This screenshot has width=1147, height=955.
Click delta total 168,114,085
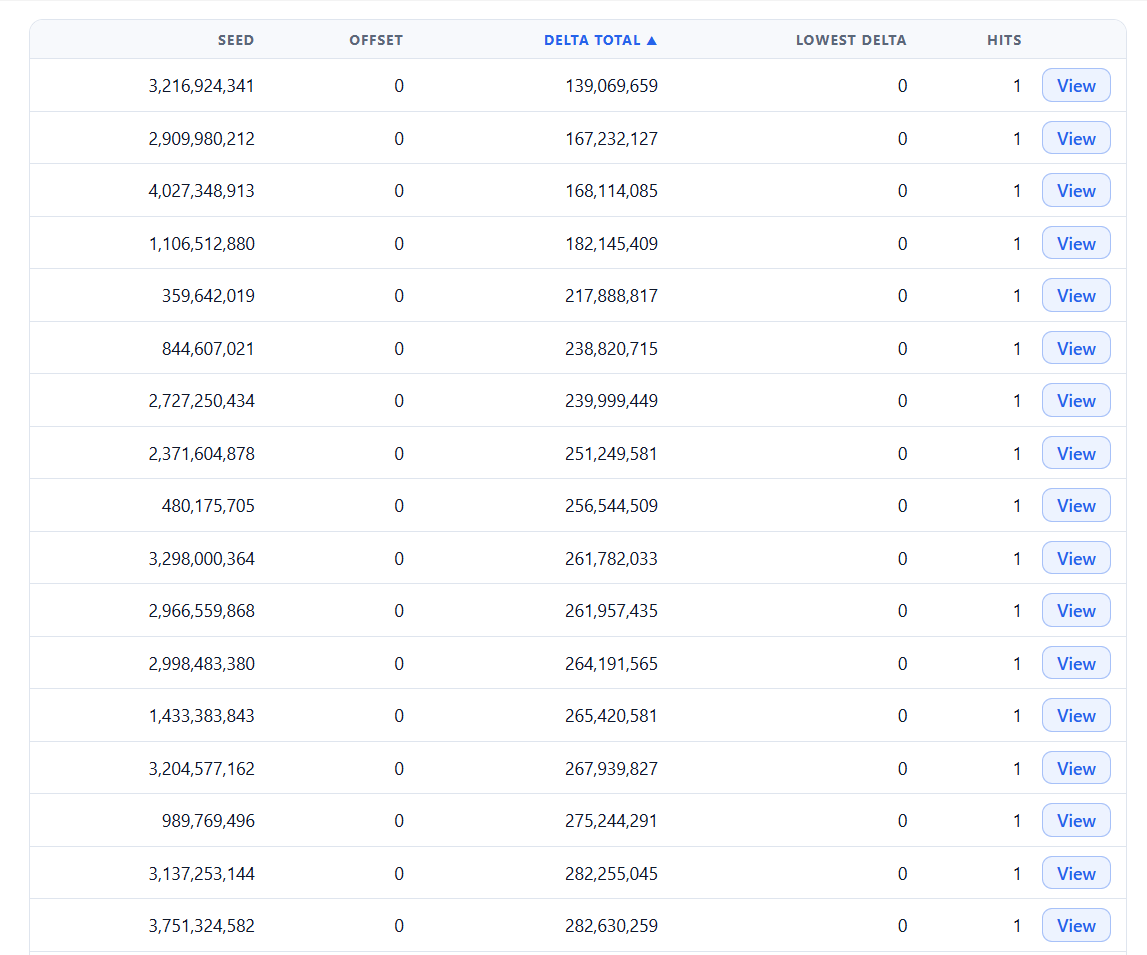(x=611, y=191)
